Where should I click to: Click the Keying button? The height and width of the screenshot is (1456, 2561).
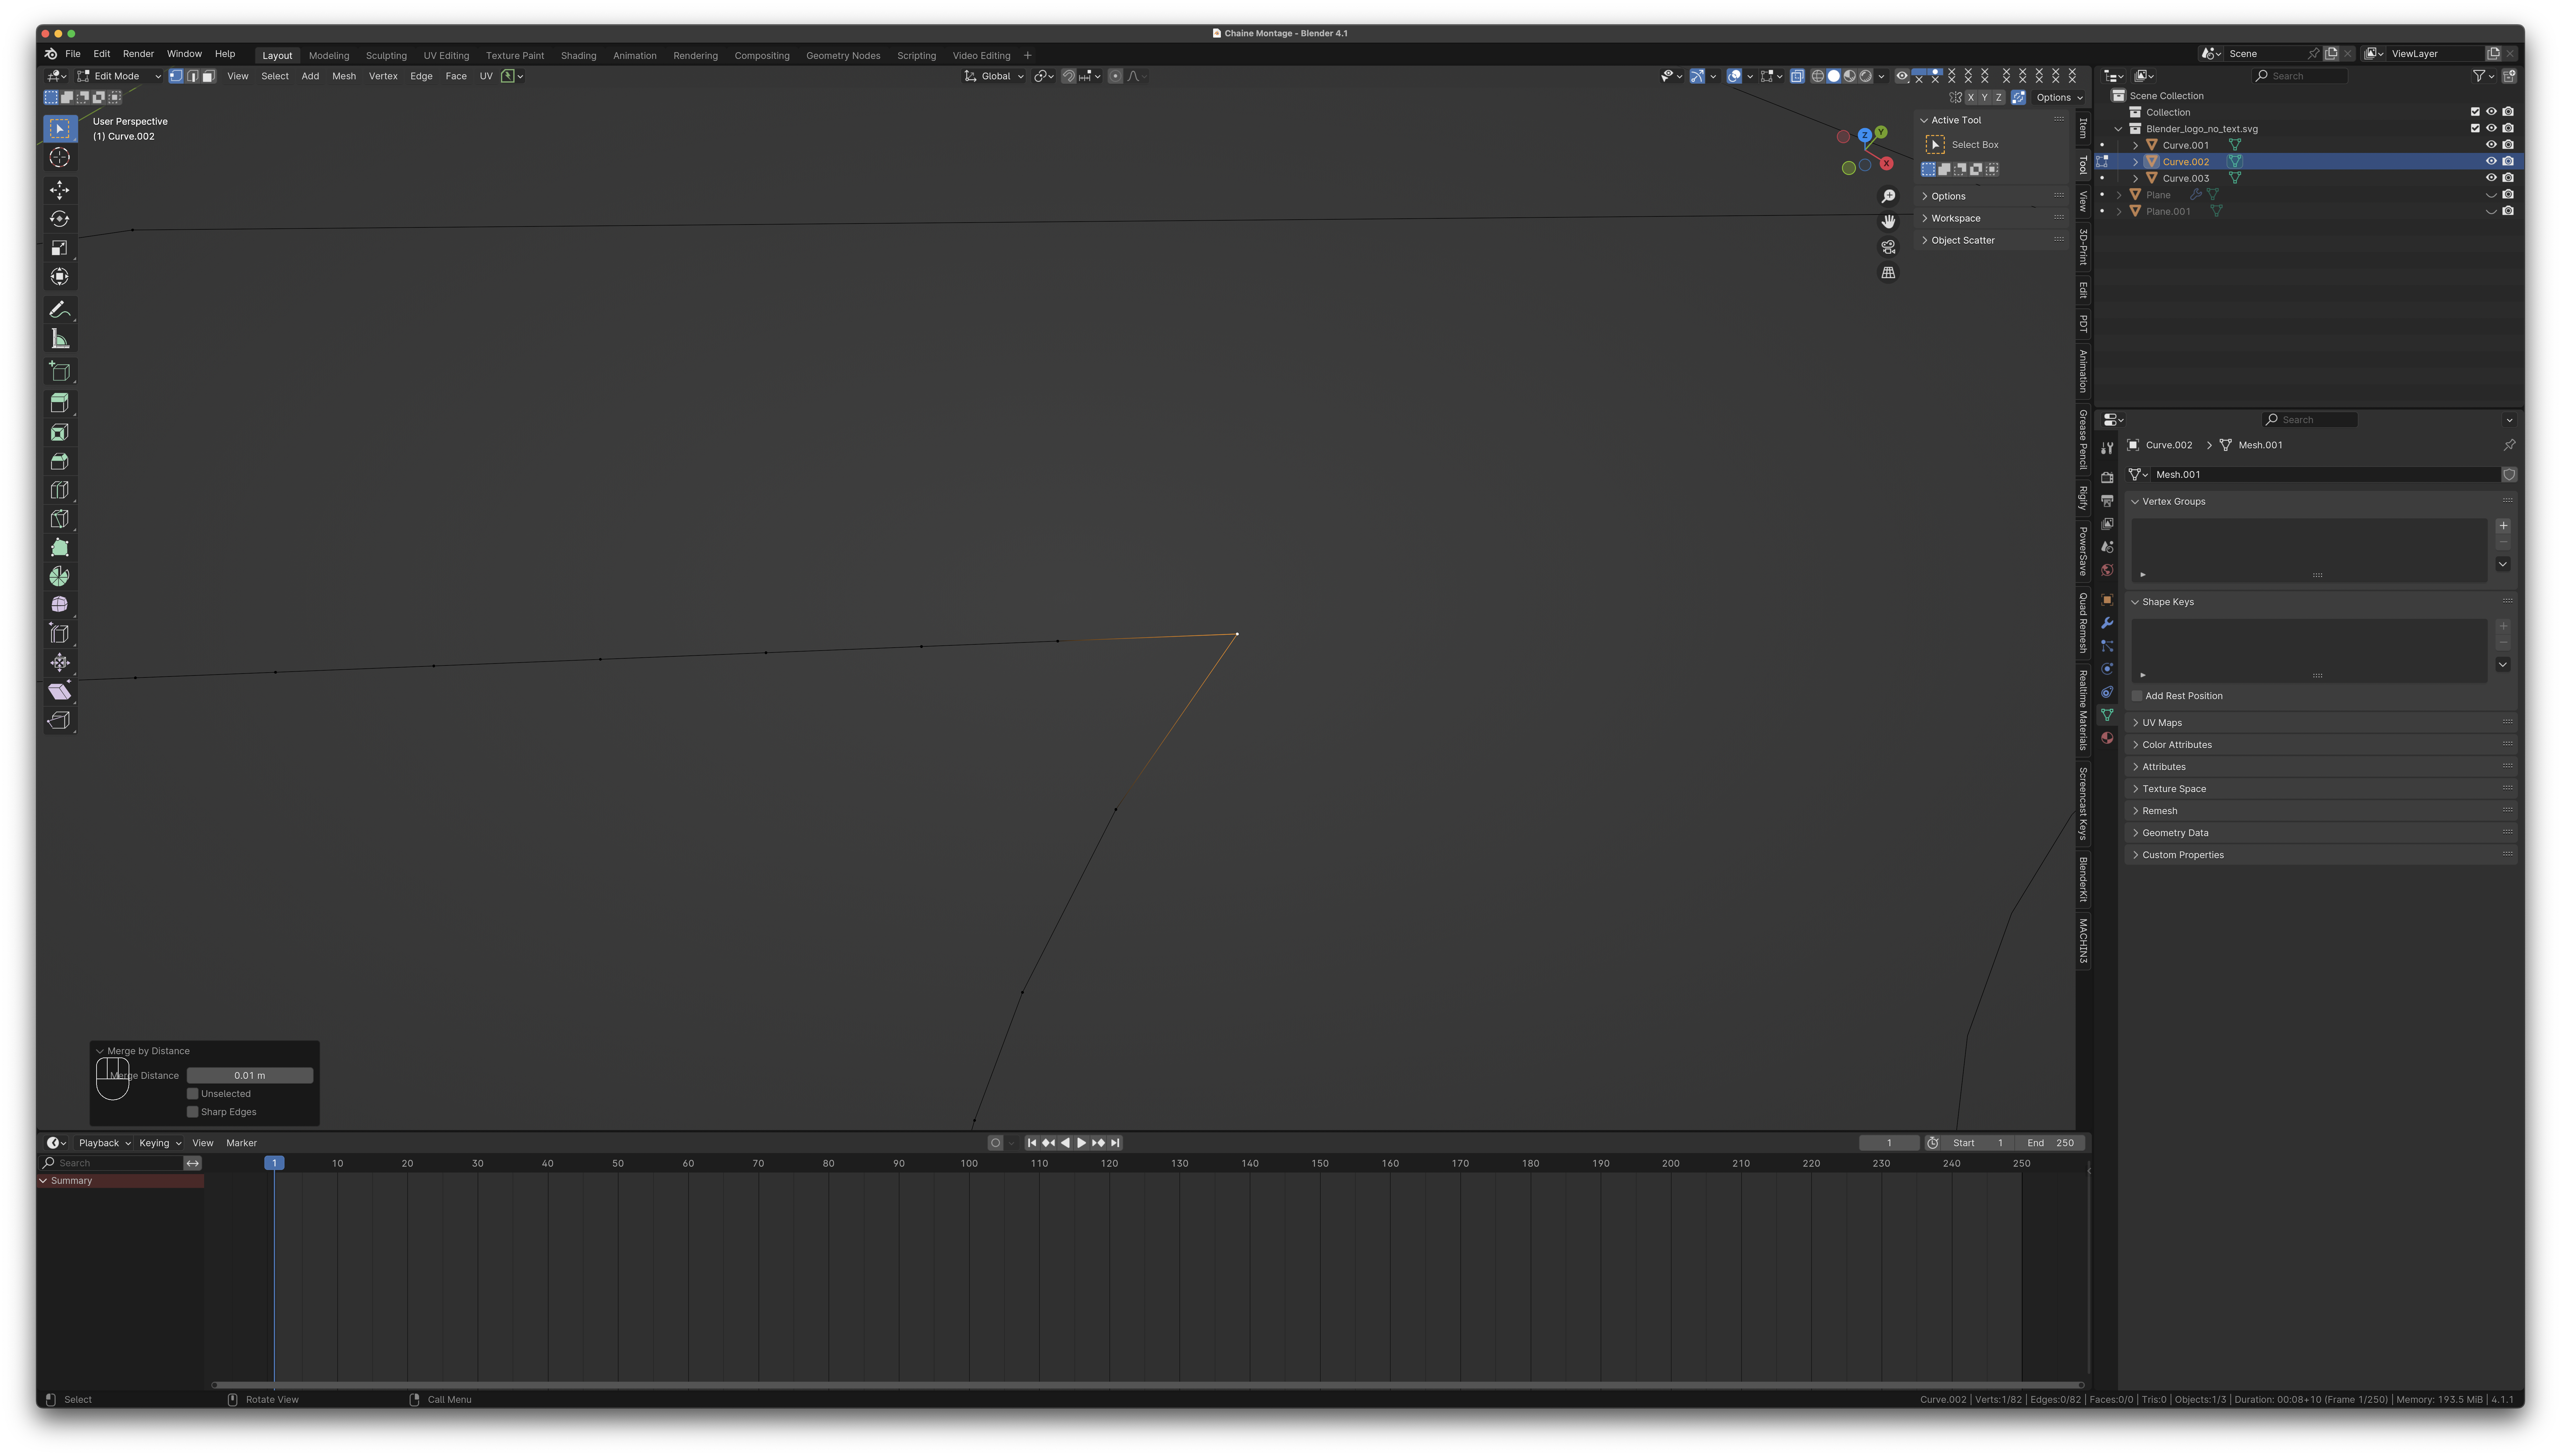[160, 1143]
